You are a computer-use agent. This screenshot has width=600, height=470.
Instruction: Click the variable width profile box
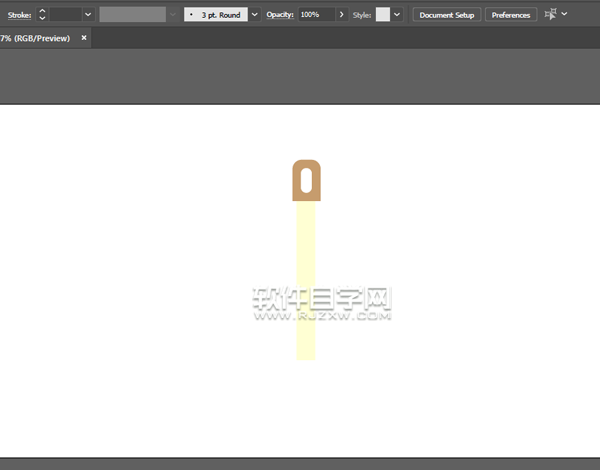point(132,15)
